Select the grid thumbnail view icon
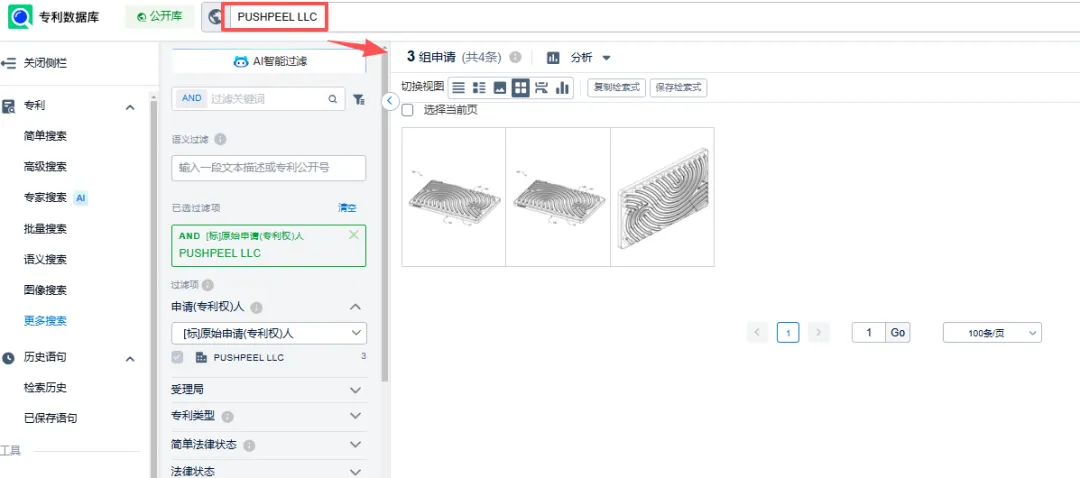The height and width of the screenshot is (478, 1080). pyautogui.click(x=521, y=87)
